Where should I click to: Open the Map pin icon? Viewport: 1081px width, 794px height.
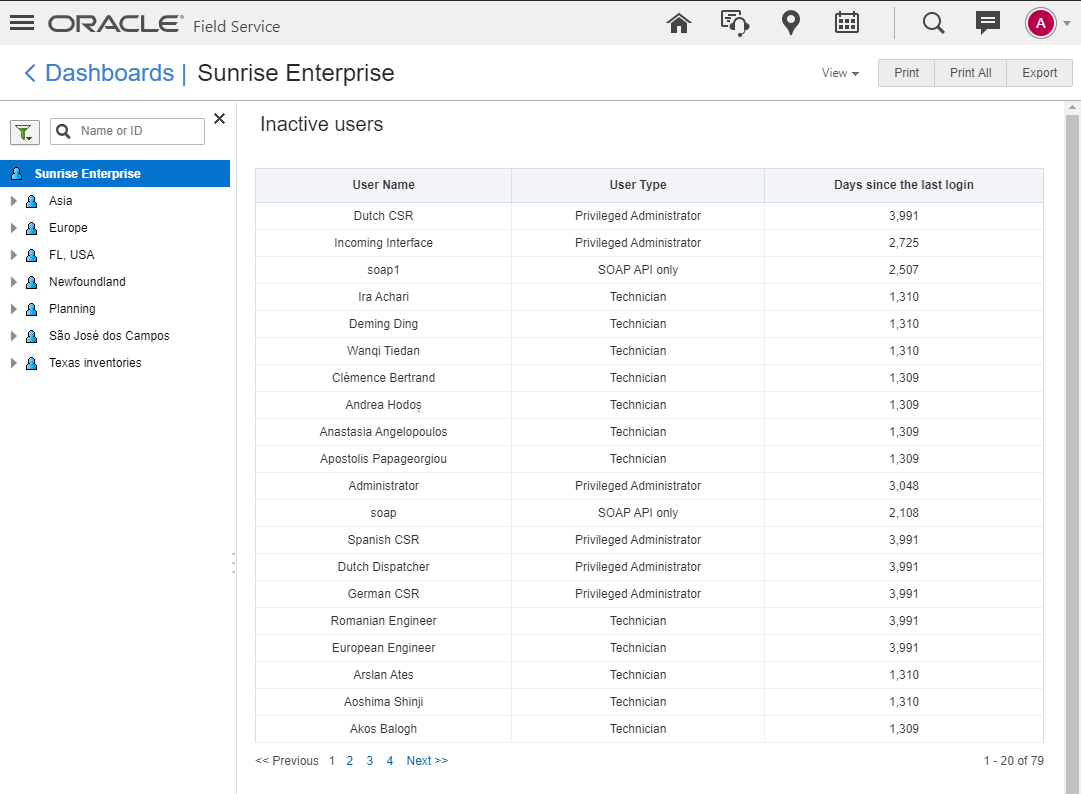coord(791,23)
